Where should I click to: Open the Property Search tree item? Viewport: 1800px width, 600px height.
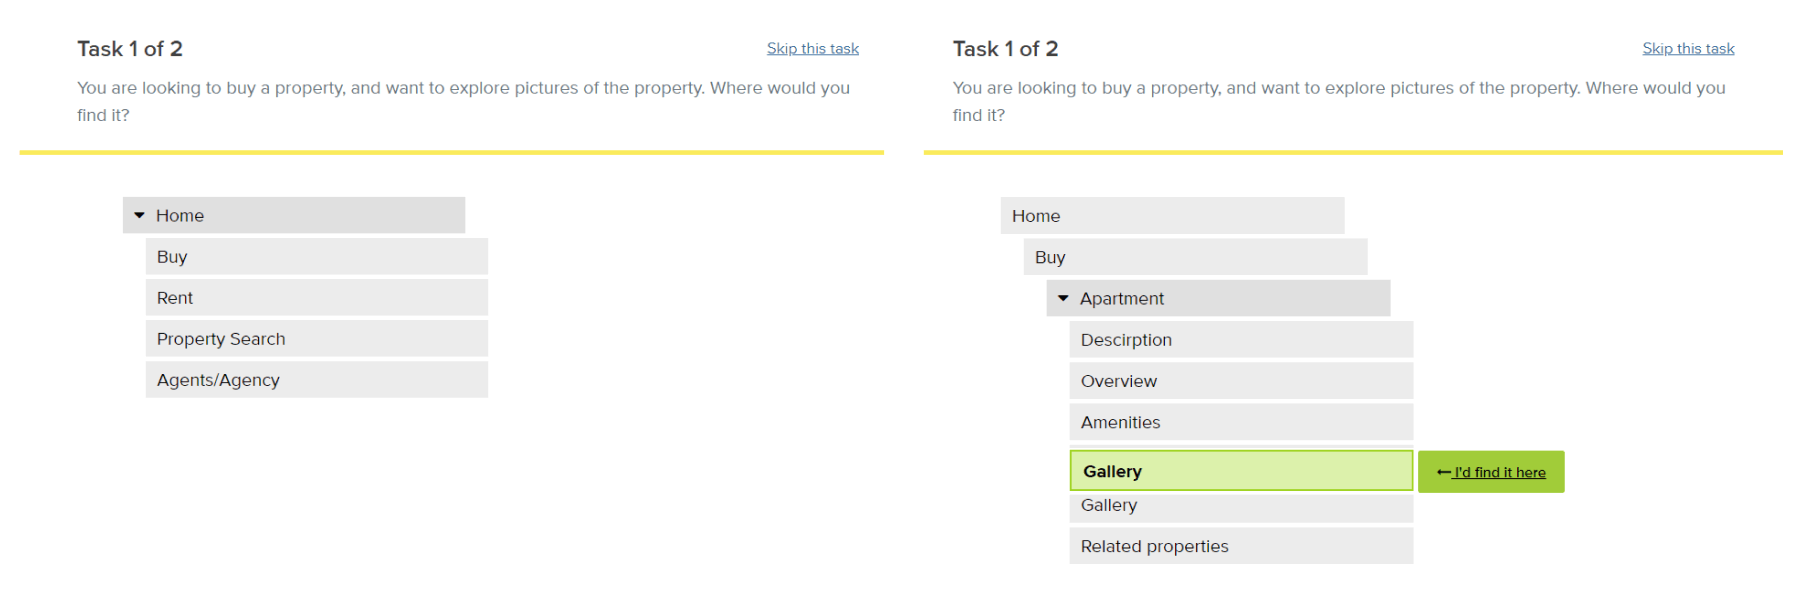221,339
